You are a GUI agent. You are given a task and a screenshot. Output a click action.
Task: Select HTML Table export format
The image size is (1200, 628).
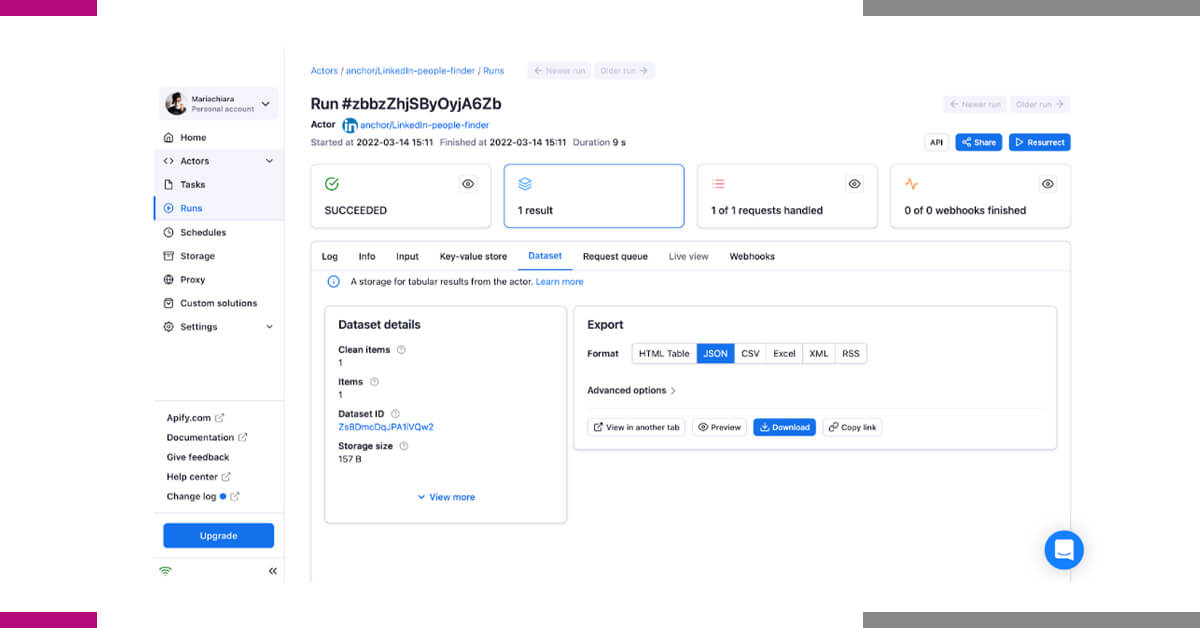[x=664, y=354]
